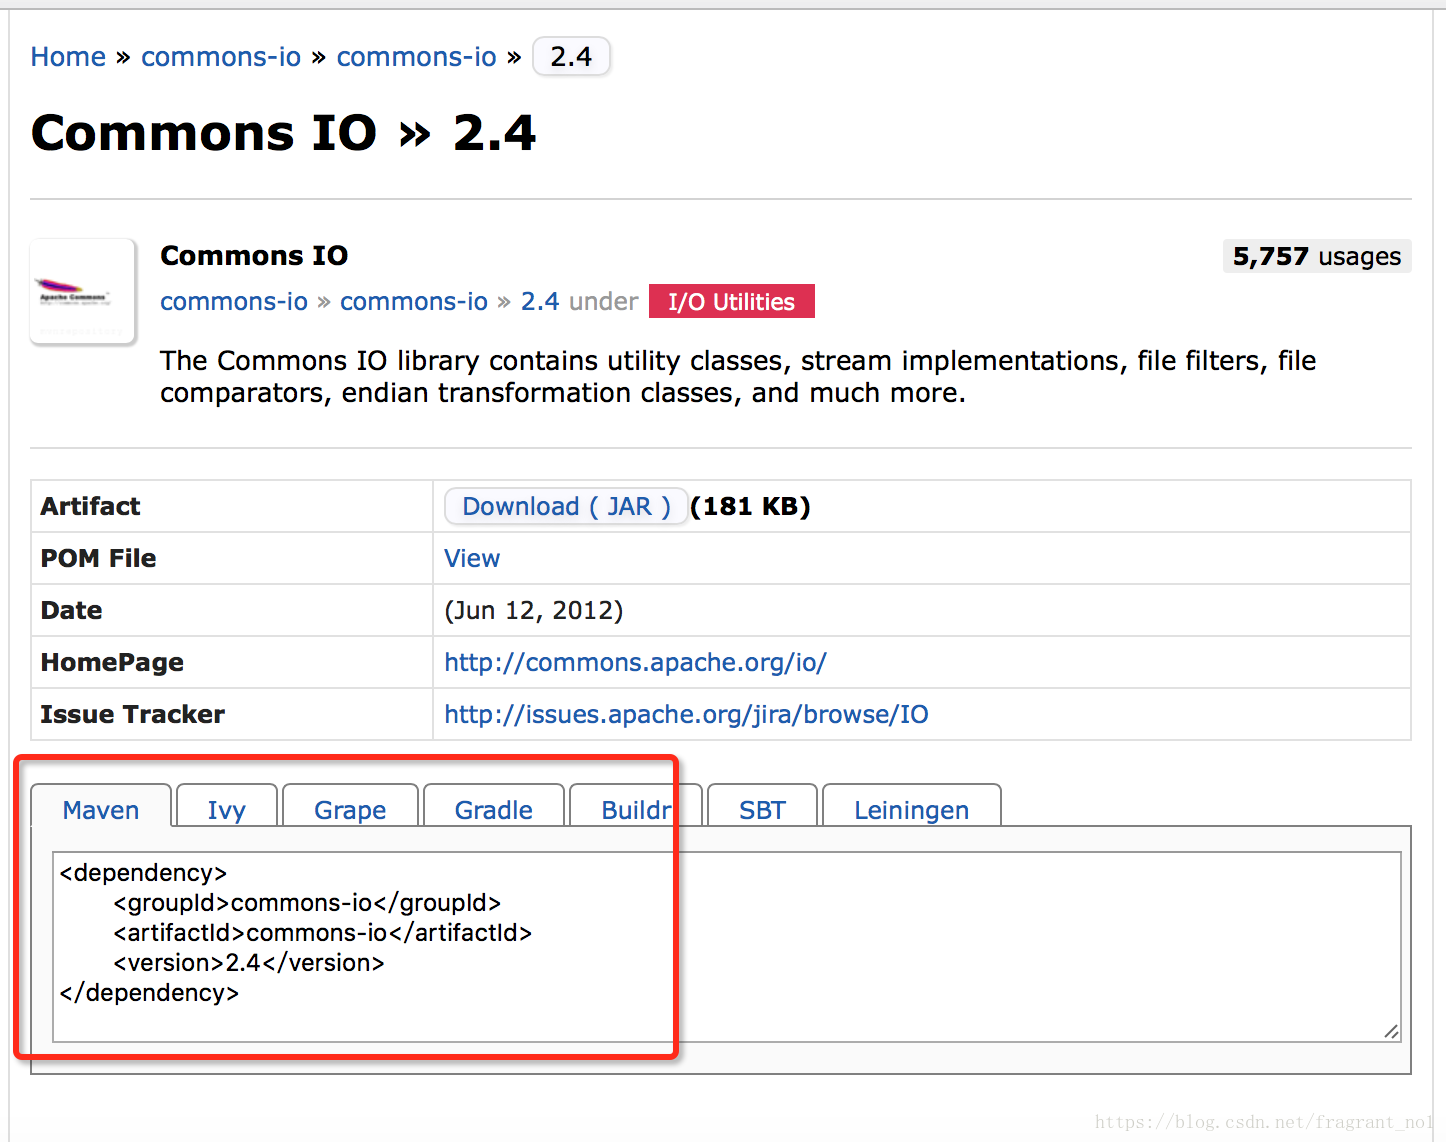The image size is (1446, 1142).
Task: Switch to the Grape tab
Action: click(x=350, y=808)
